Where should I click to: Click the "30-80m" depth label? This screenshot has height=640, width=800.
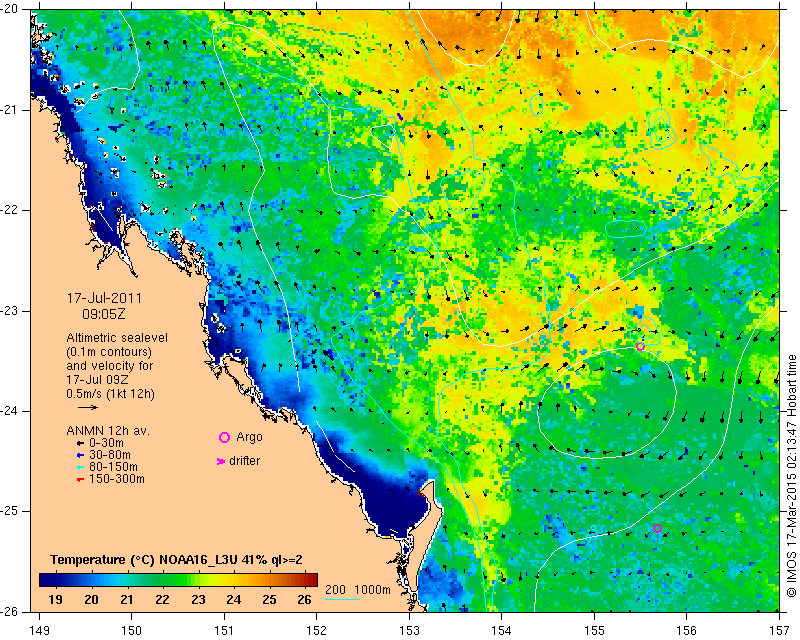coord(110,455)
